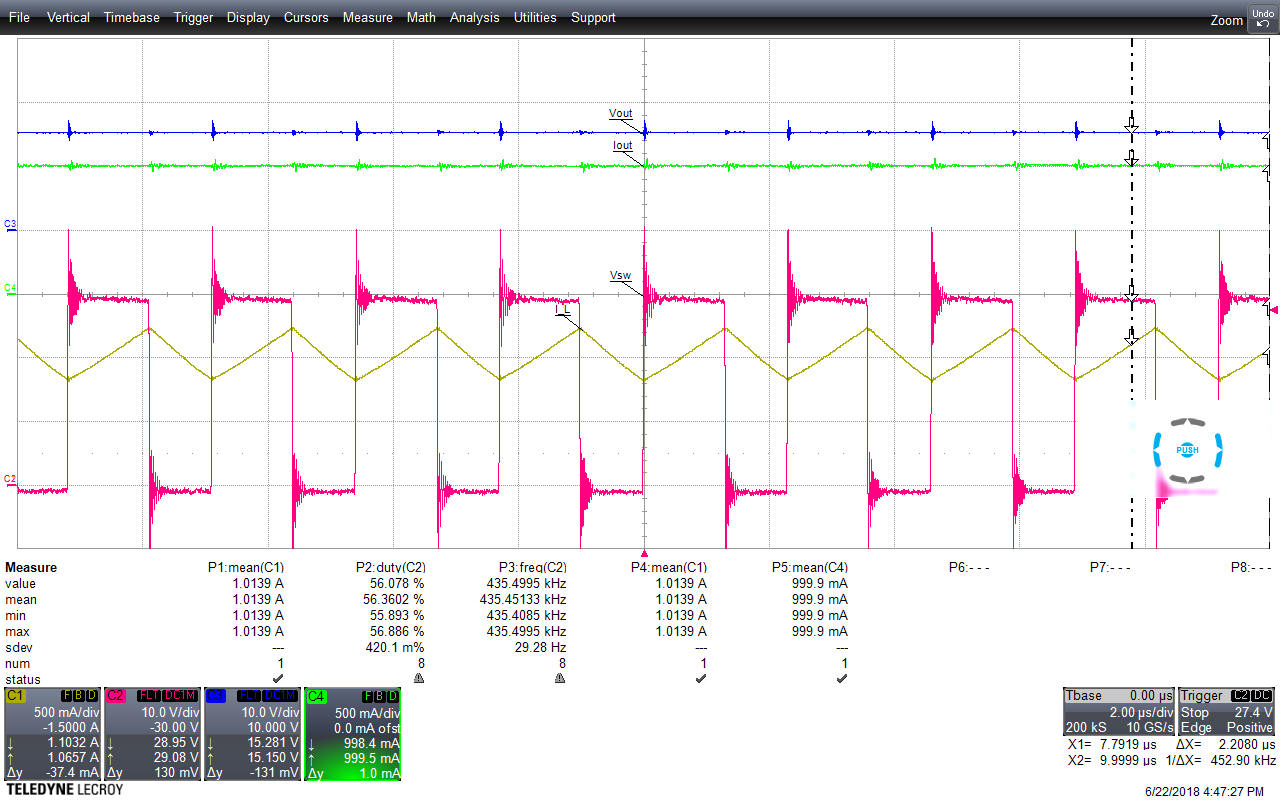Select the Vsw waveform label
The width and height of the screenshot is (1280, 800).
[x=621, y=274]
